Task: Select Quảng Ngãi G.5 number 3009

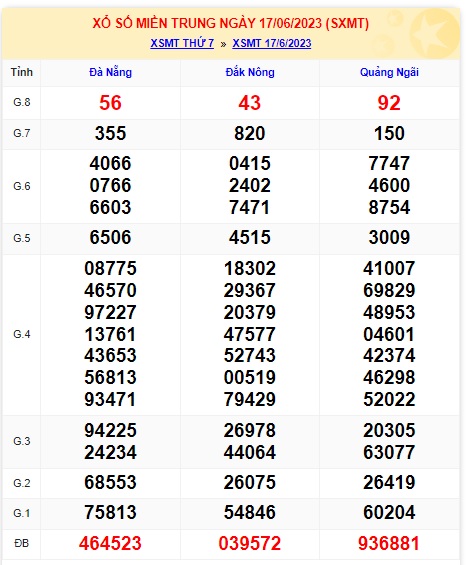Action: click(x=389, y=237)
